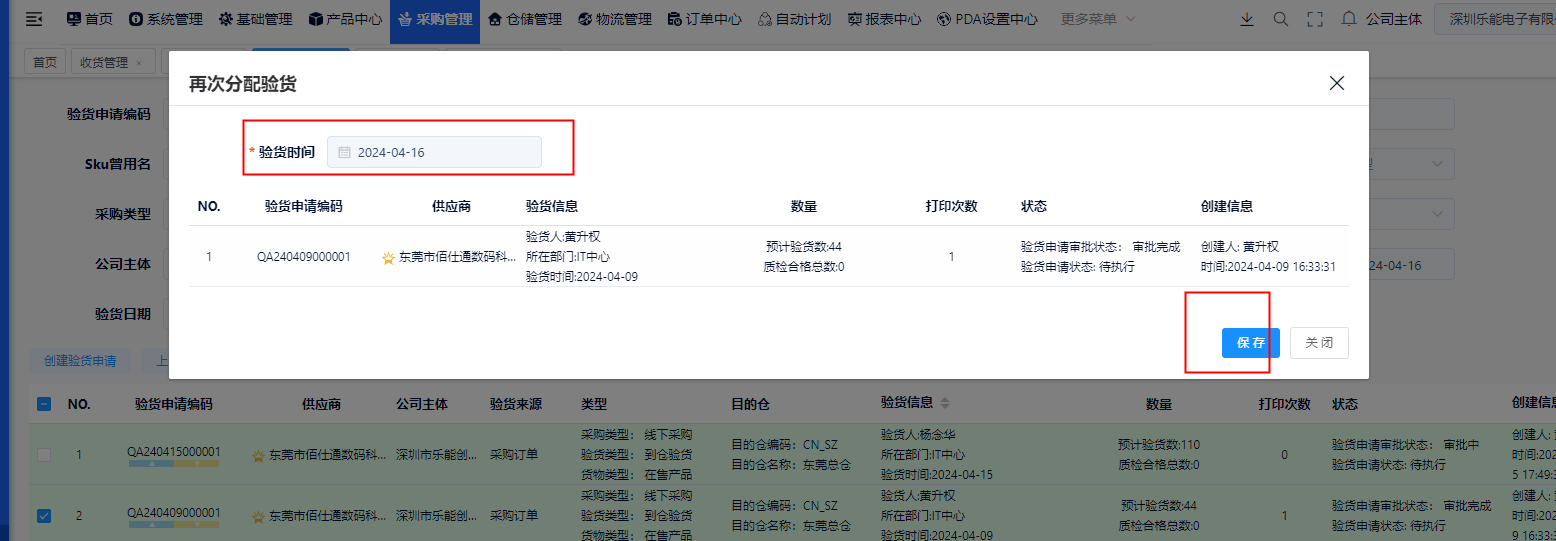This screenshot has height=541, width=1556.
Task: Open the 采购类型 row dropdown on the right
Action: (1437, 213)
